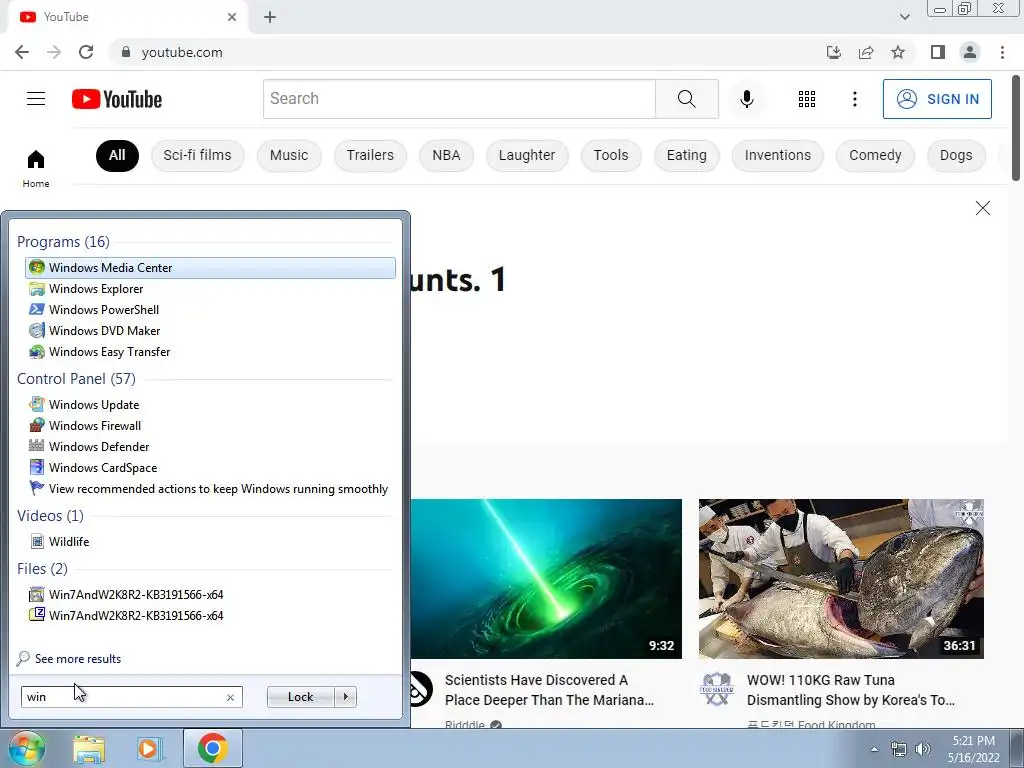Open the Chrome three-dot menu
This screenshot has height=768, width=1024.
(1002, 52)
